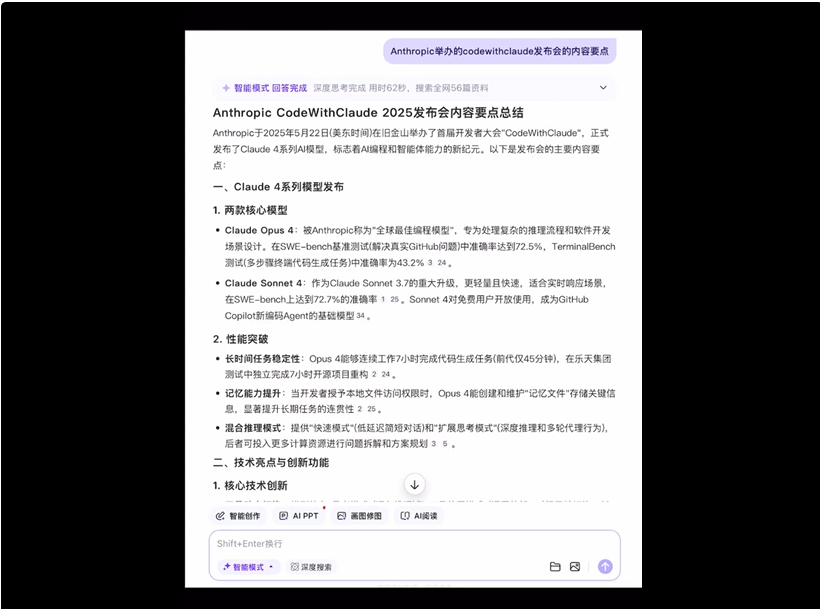Screen dimensions: 820x609
Task: Focus the Shift+Enter message input field
Action: point(414,544)
